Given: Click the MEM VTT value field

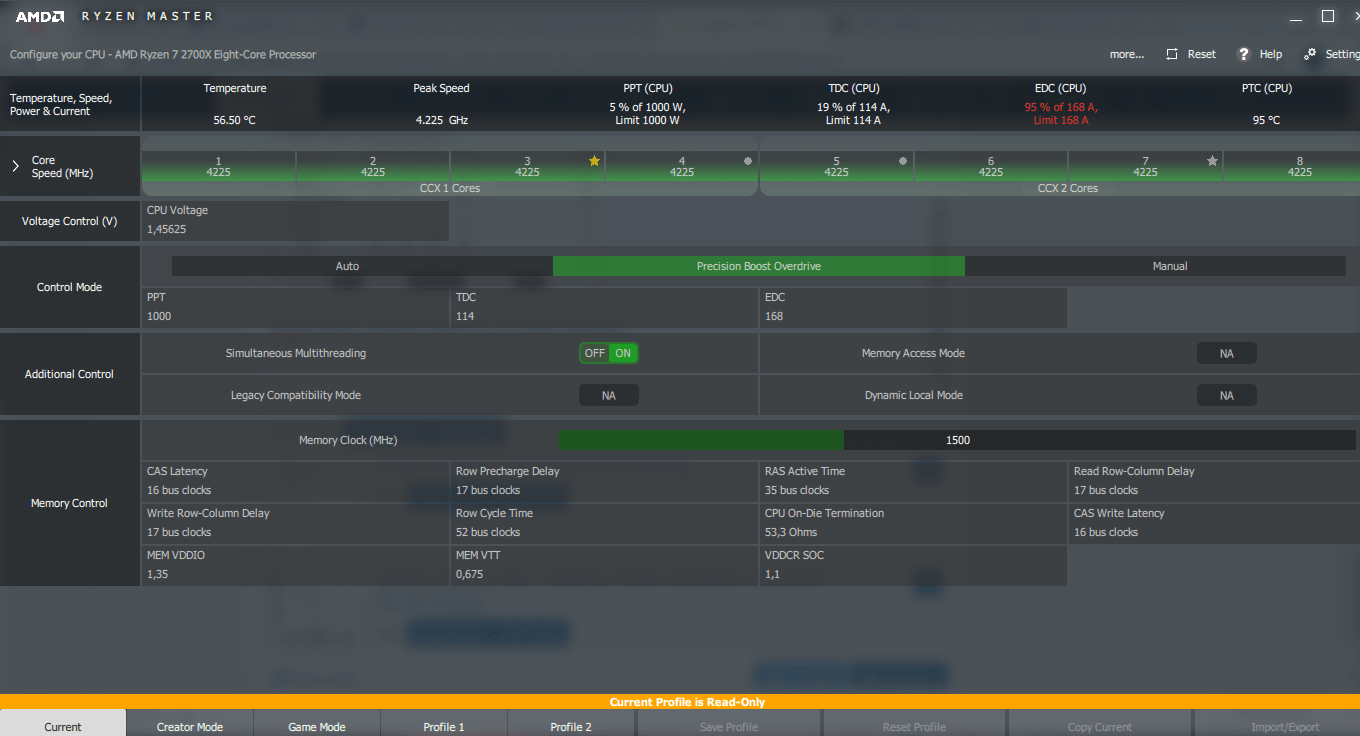Looking at the screenshot, I should (x=604, y=565).
